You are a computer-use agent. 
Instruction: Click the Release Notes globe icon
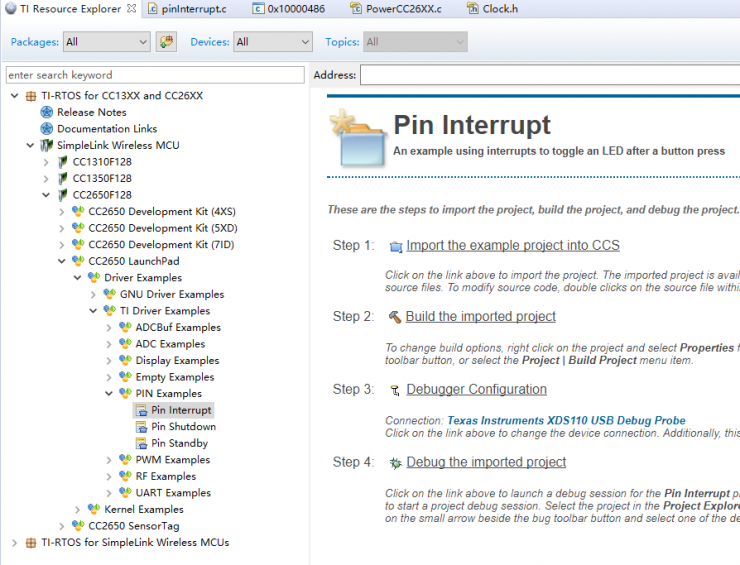pos(46,112)
